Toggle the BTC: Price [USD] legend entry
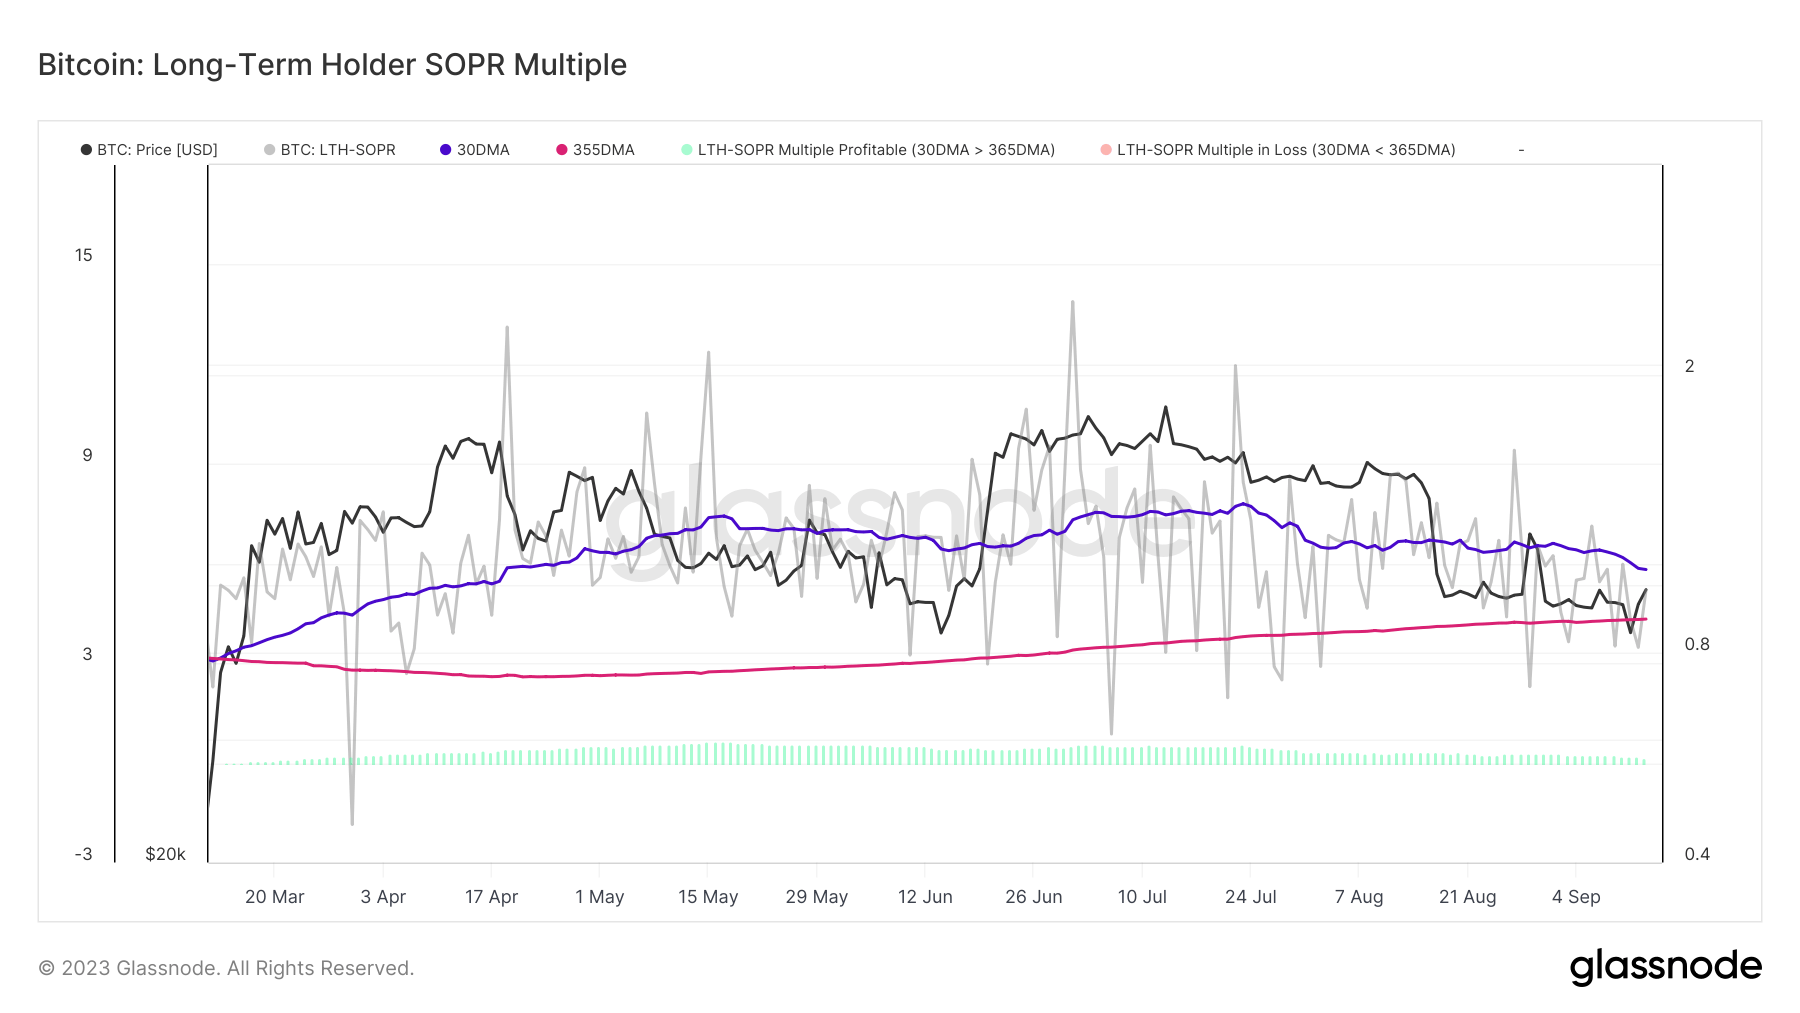Viewport: 1800px width, 1013px height. click(x=149, y=150)
